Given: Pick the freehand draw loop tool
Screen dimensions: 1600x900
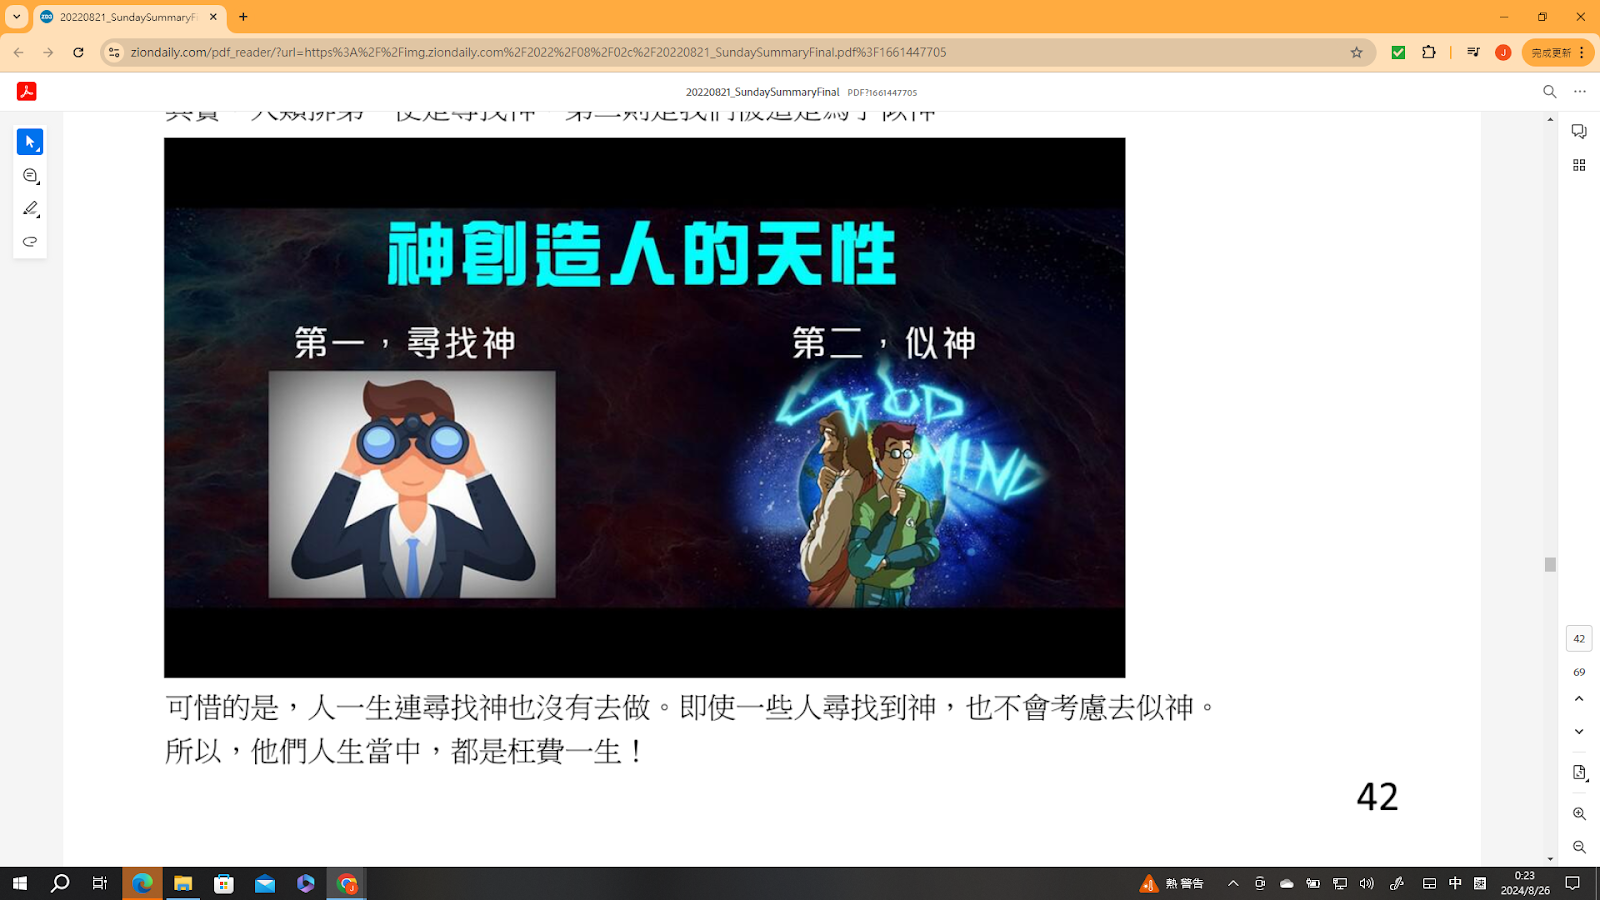Looking at the screenshot, I should tap(30, 242).
